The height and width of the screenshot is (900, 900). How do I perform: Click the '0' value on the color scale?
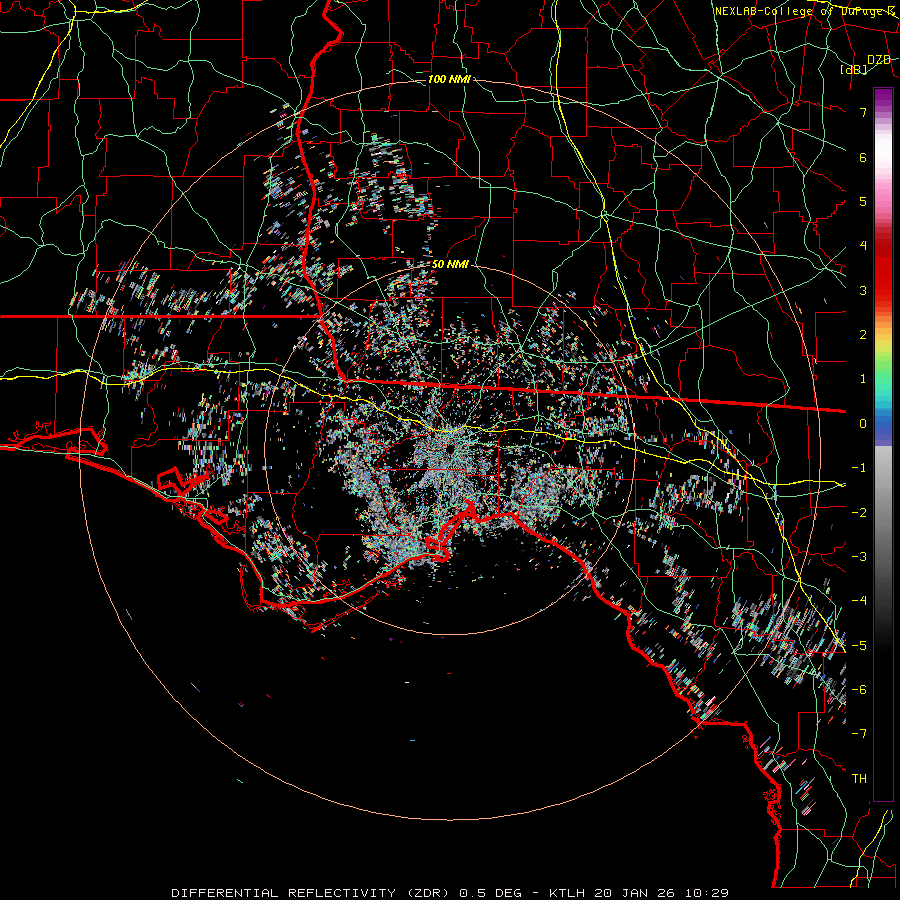863,424
